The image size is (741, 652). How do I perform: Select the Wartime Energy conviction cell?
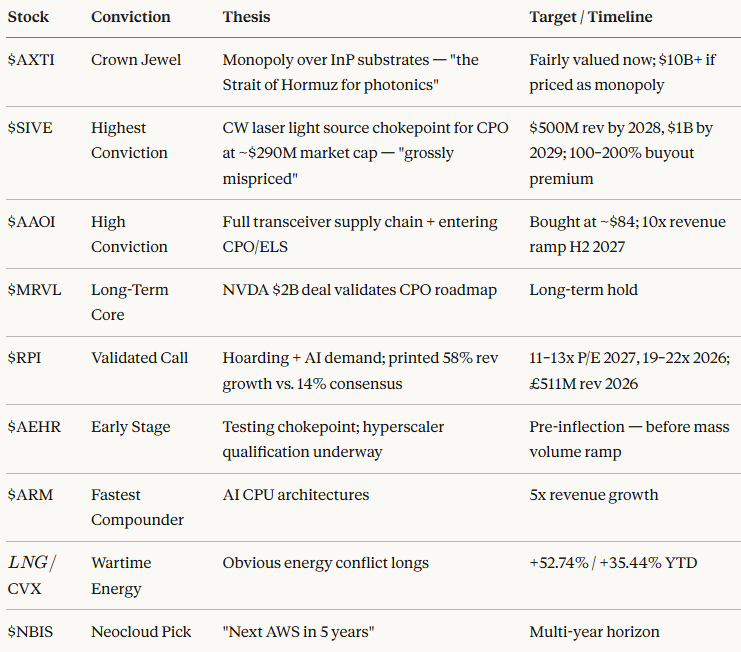point(120,576)
